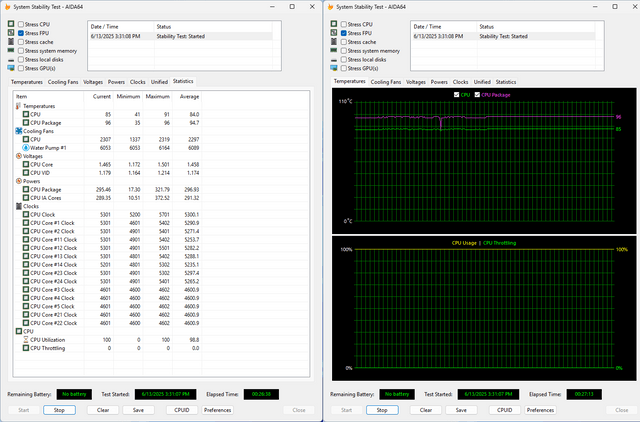Switch to Cooling Fans tab in right window

tap(386, 82)
